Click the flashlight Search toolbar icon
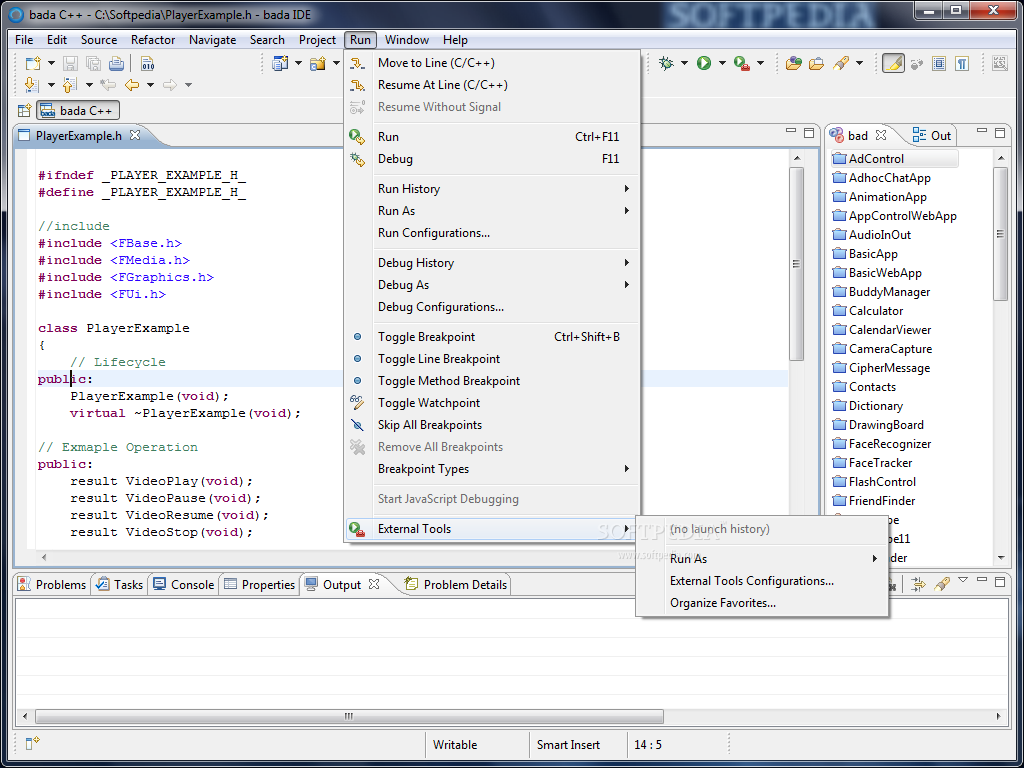This screenshot has width=1024, height=768. pos(840,63)
